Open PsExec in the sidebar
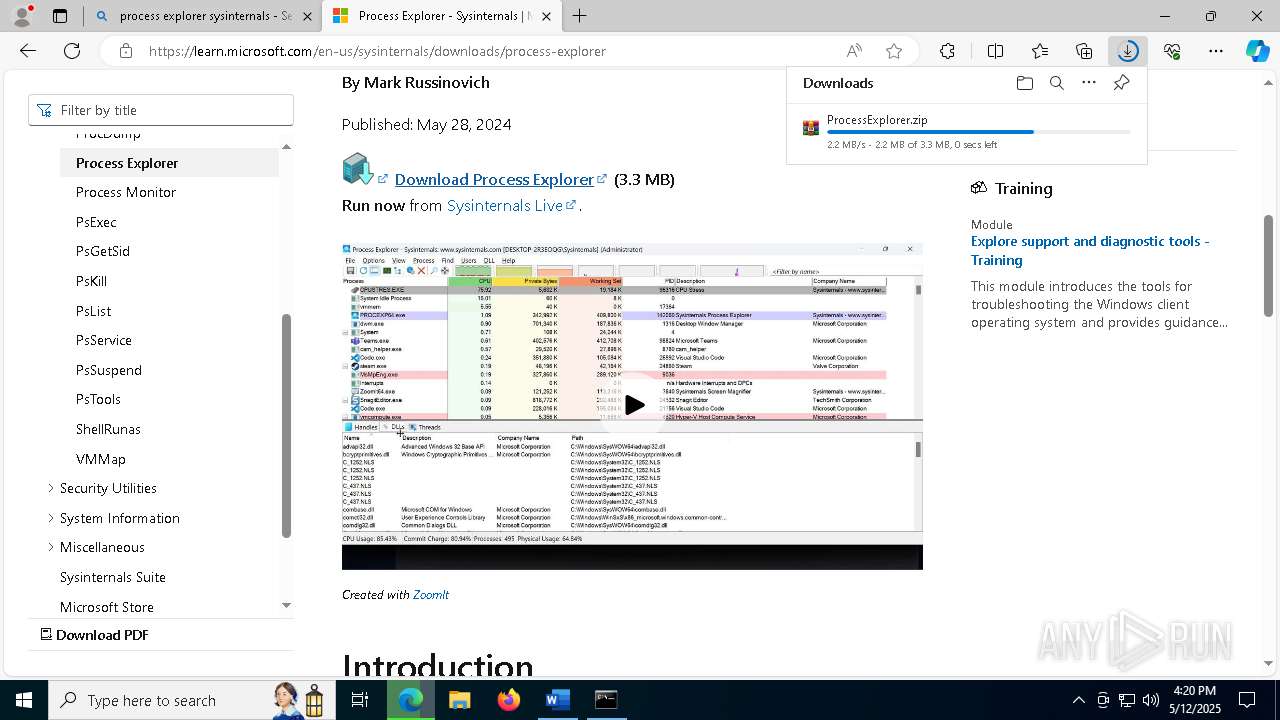Image resolution: width=1280 pixels, height=720 pixels. tap(96, 222)
